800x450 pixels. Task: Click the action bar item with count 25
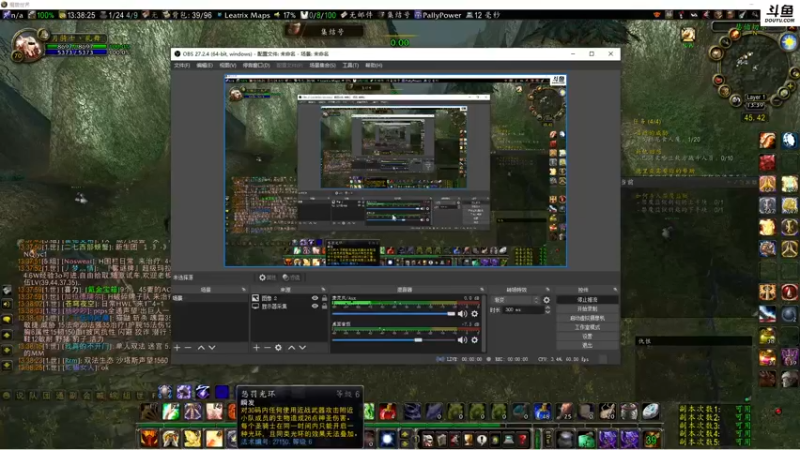[564, 411]
